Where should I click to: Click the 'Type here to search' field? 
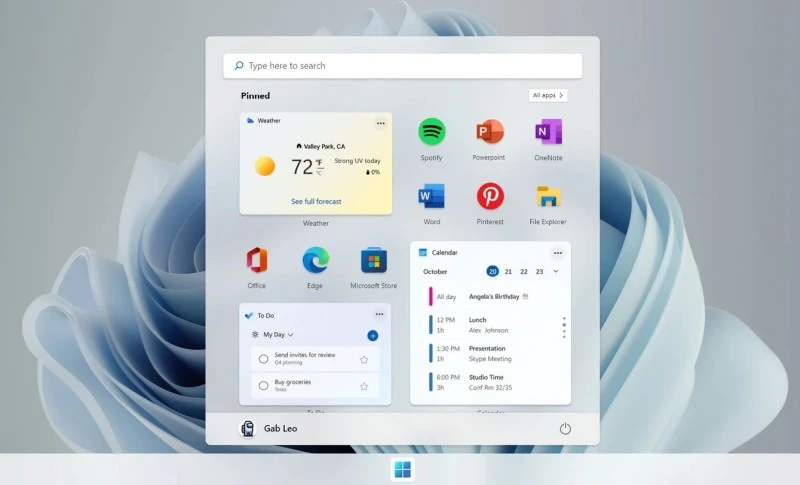pyautogui.click(x=402, y=66)
